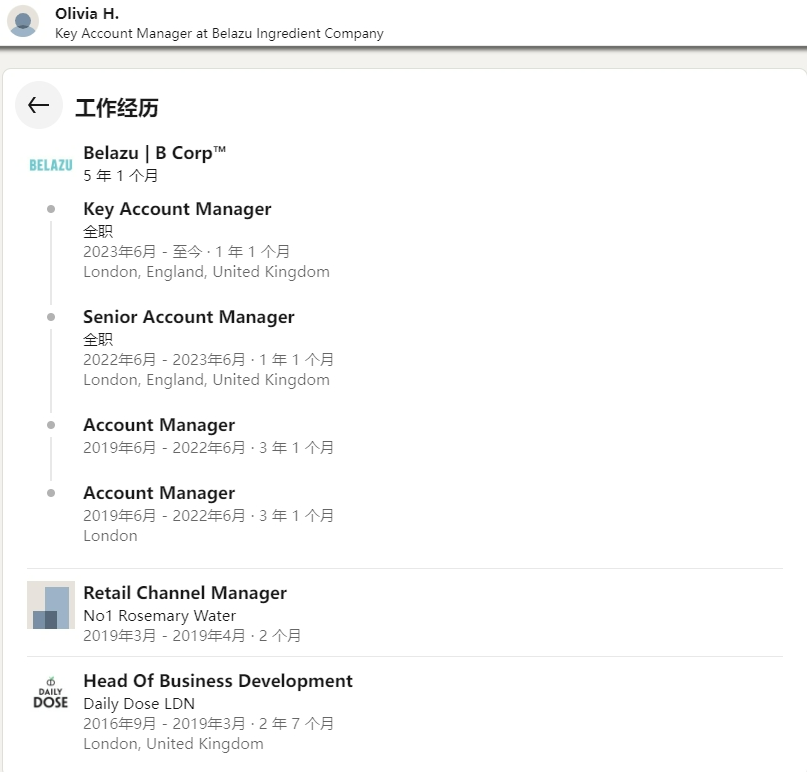Open the Belazu | B Corp™ company title
The width and height of the screenshot is (807, 772).
coord(154,153)
